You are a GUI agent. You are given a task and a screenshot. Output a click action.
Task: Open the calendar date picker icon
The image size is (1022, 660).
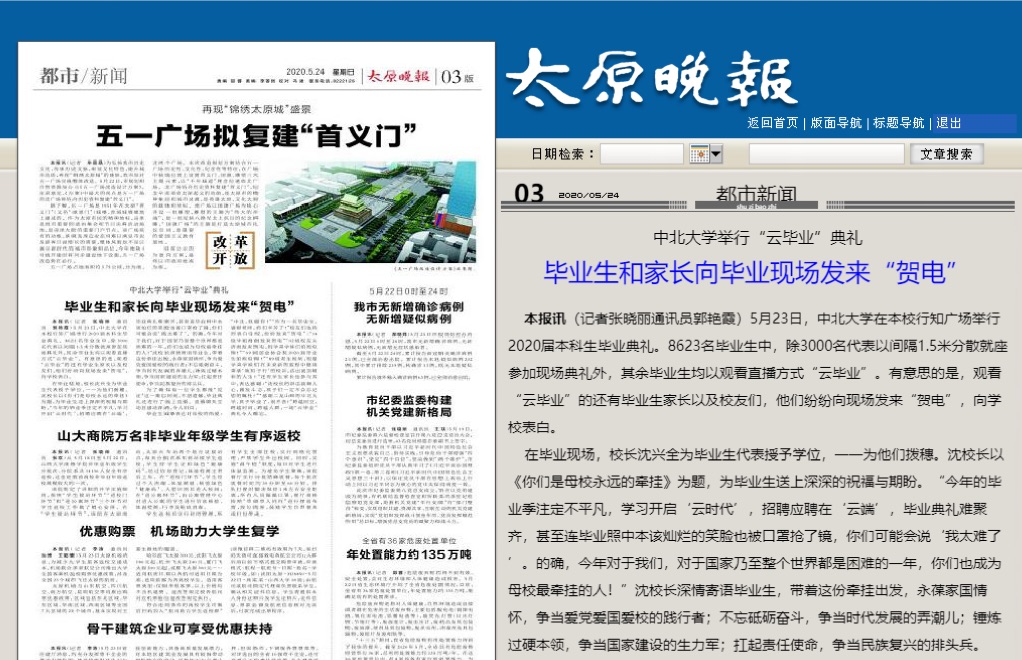pyautogui.click(x=699, y=154)
